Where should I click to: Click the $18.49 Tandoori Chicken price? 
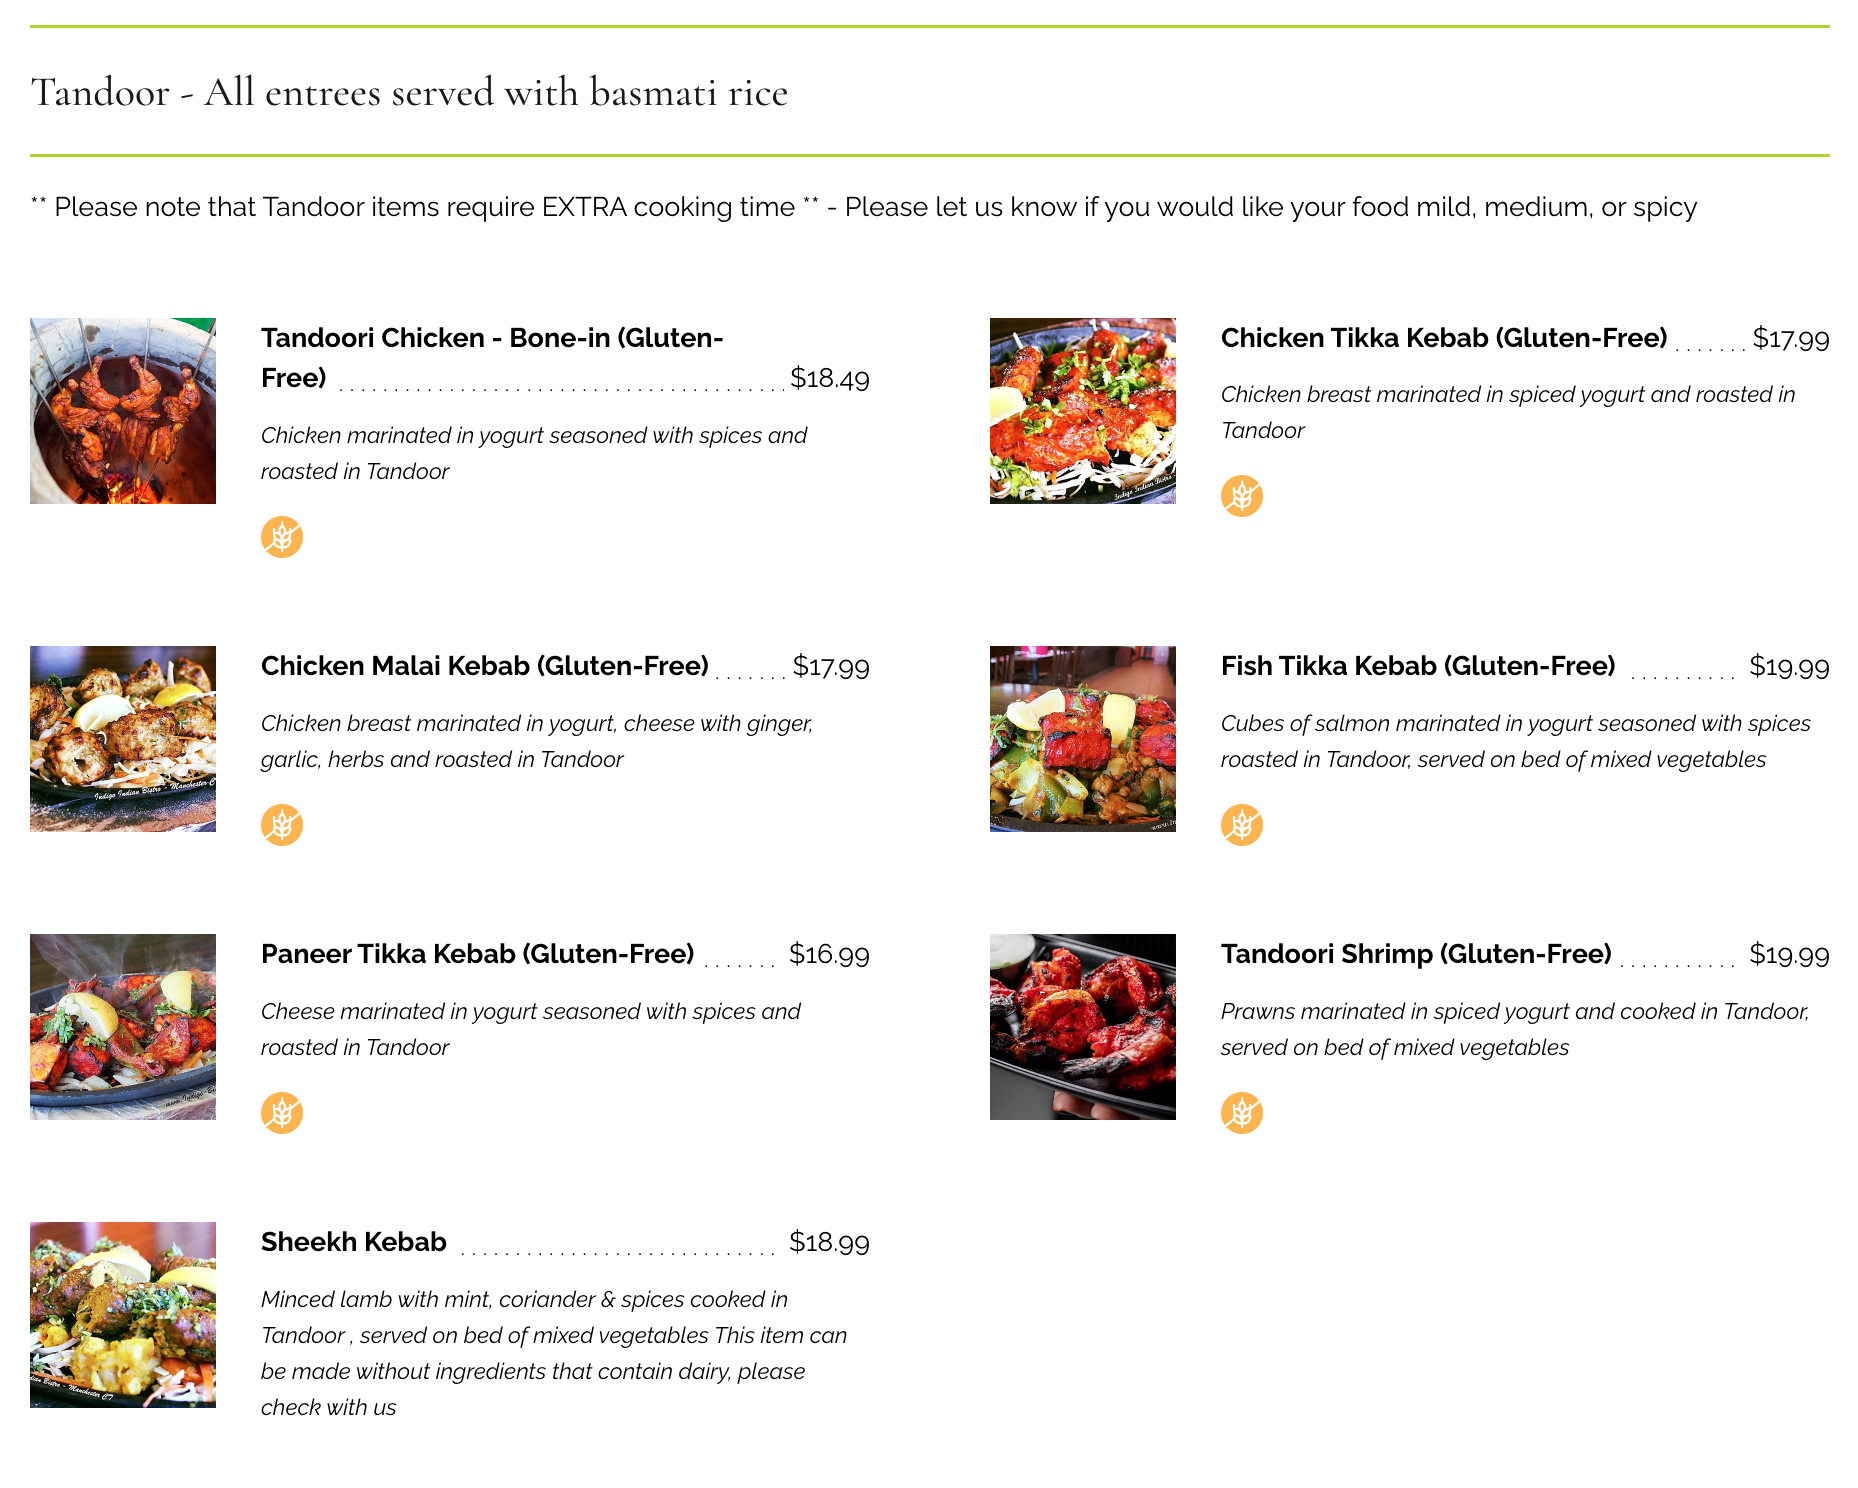(x=829, y=378)
